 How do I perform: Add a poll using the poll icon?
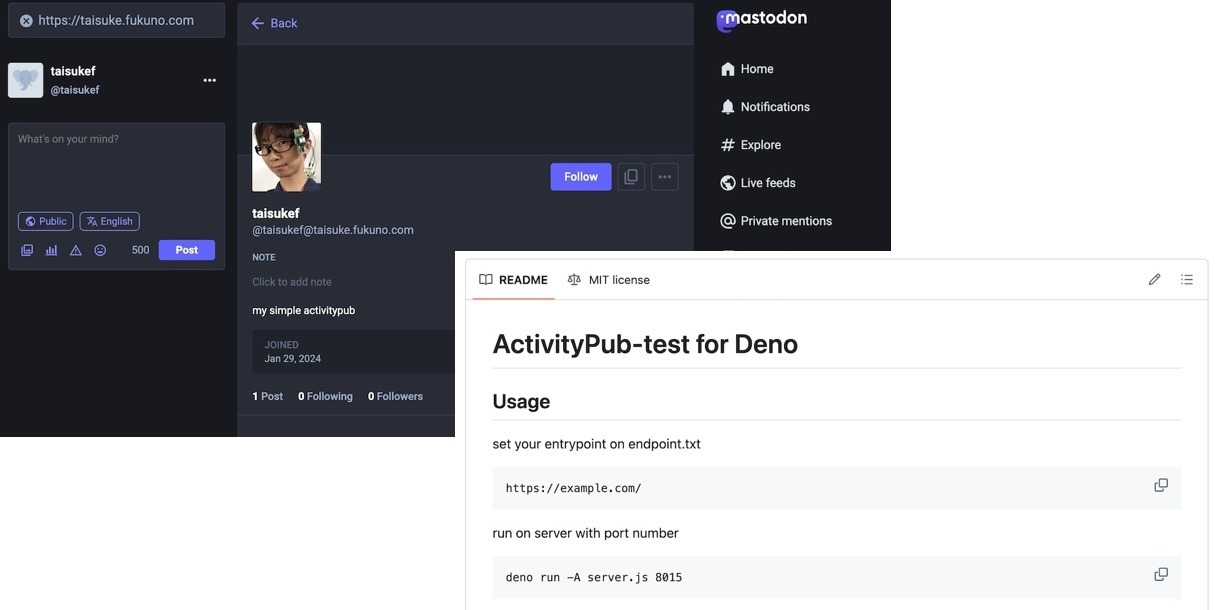[51, 250]
